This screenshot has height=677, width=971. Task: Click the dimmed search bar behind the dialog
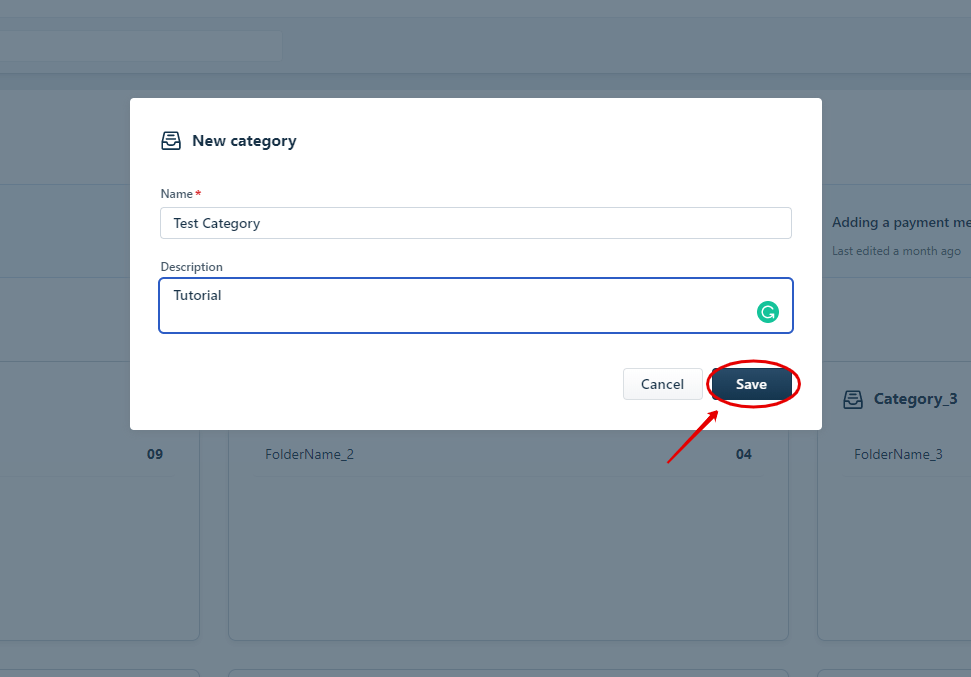point(141,46)
